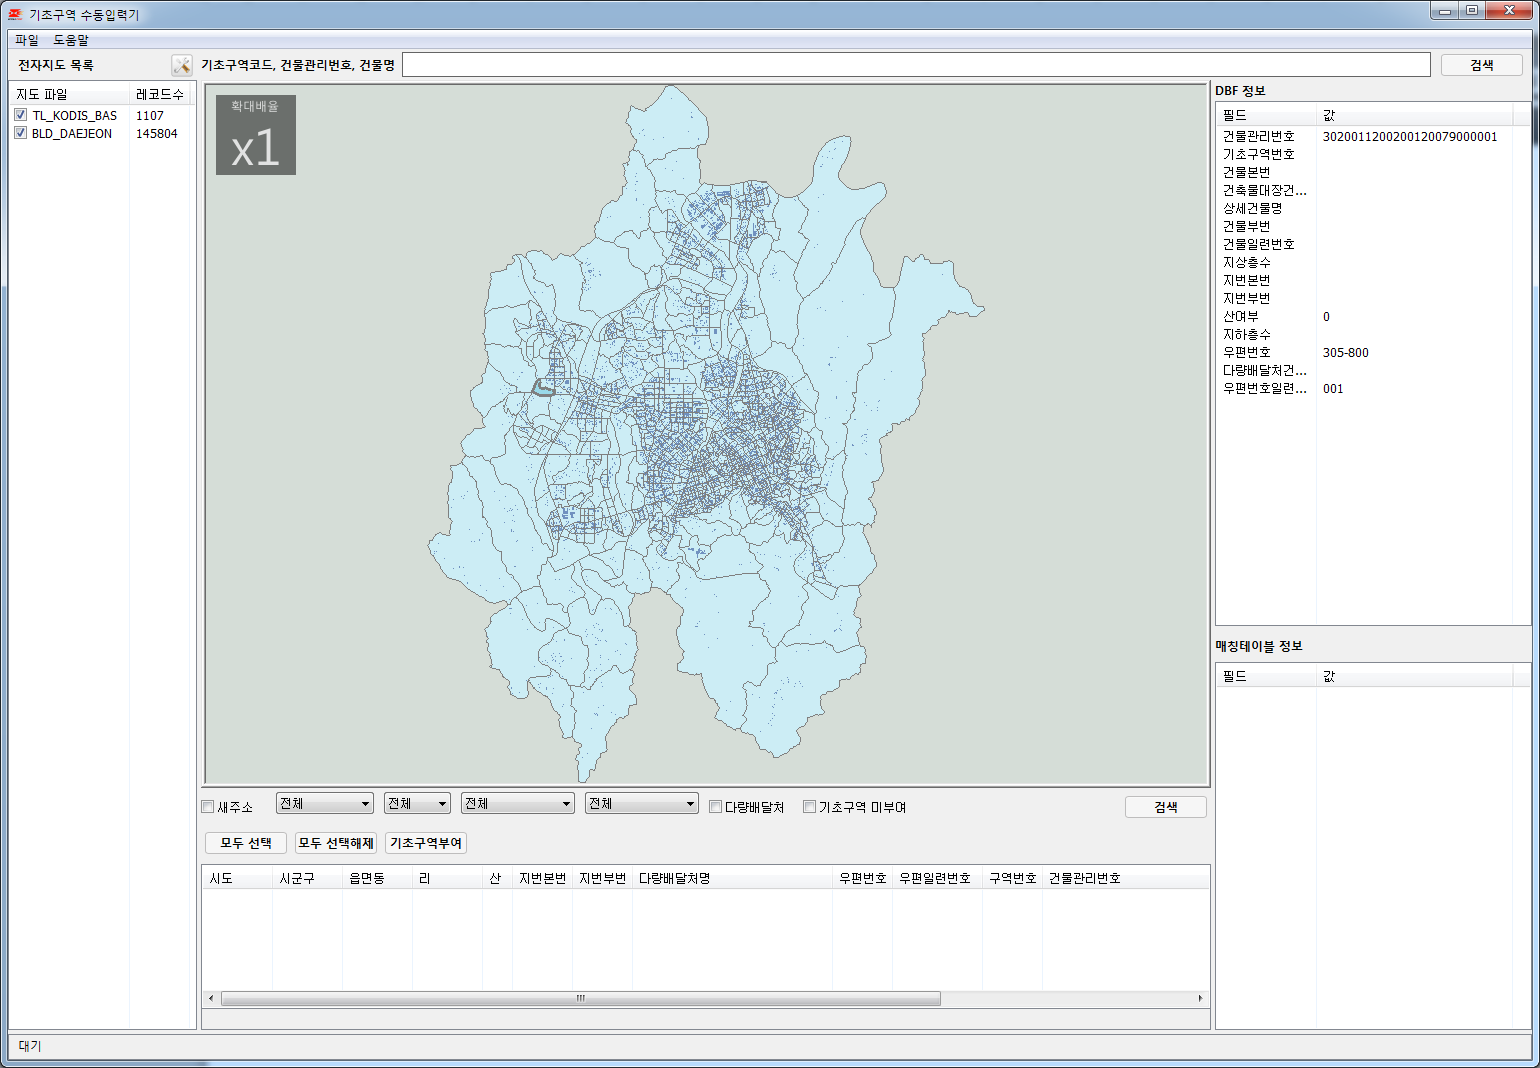Expand the fourth 전체 dropdown
The image size is (1540, 1068).
tap(641, 804)
